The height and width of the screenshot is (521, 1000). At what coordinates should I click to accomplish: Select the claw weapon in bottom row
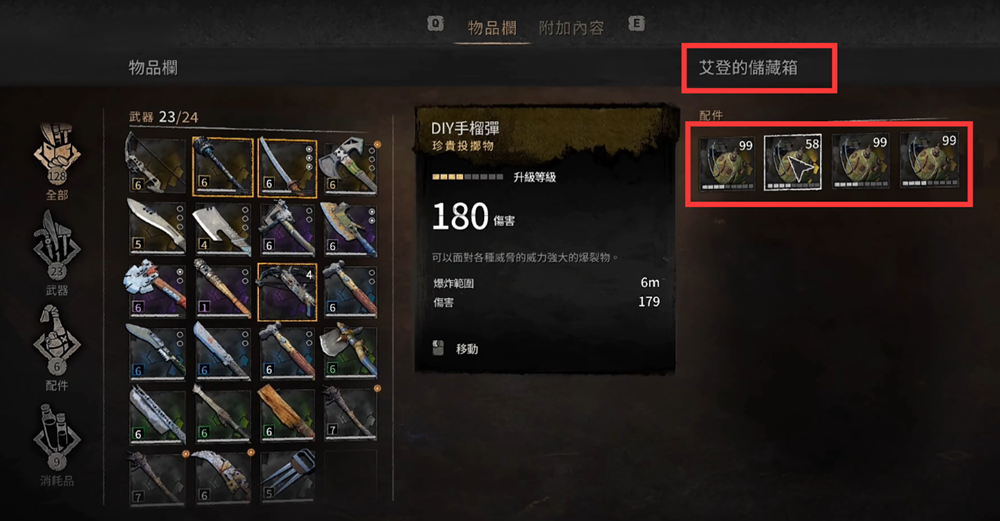pos(287,478)
